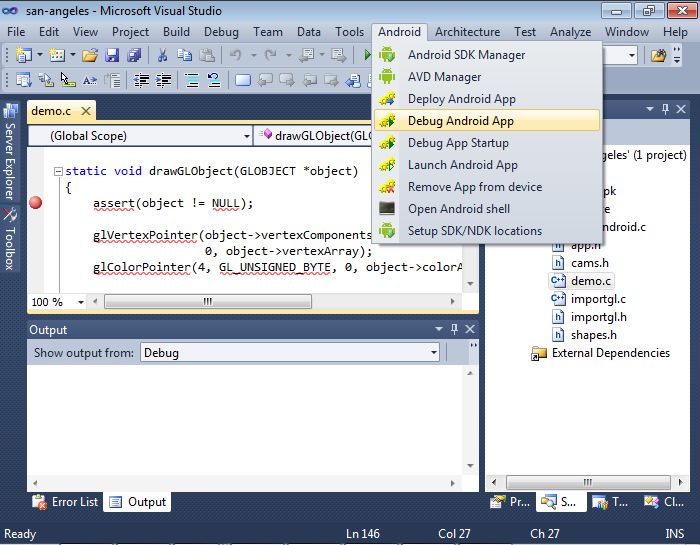Click the Navigate Forward icon
The image size is (700, 545).
click(338, 55)
